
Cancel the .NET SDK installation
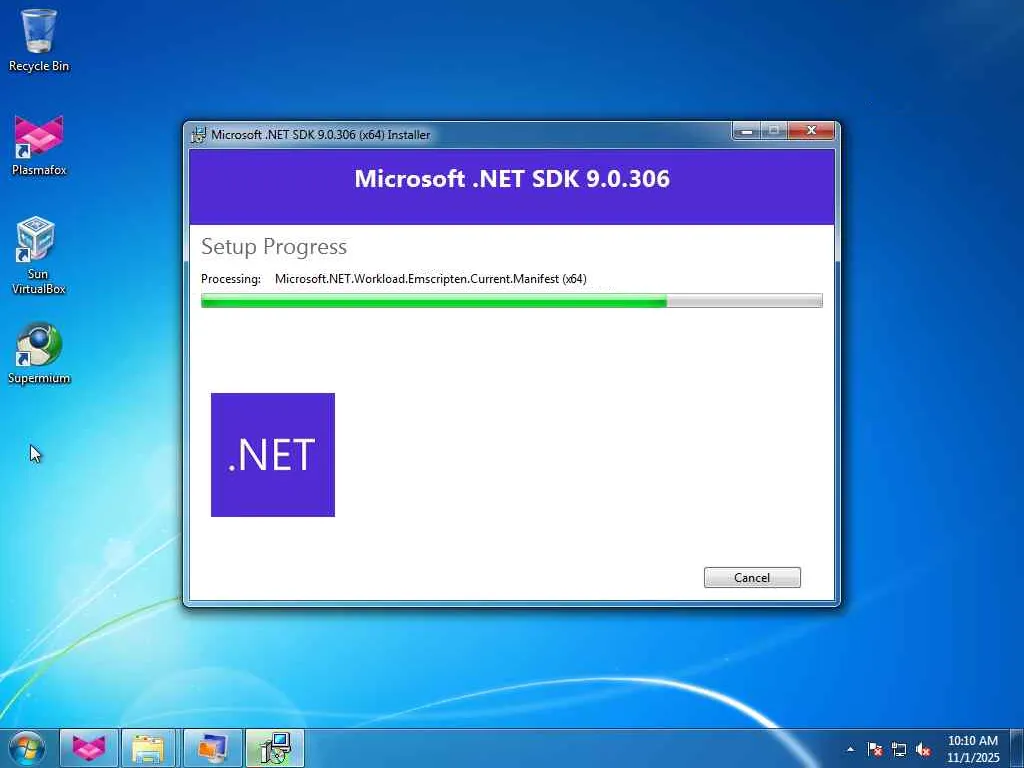click(x=752, y=577)
